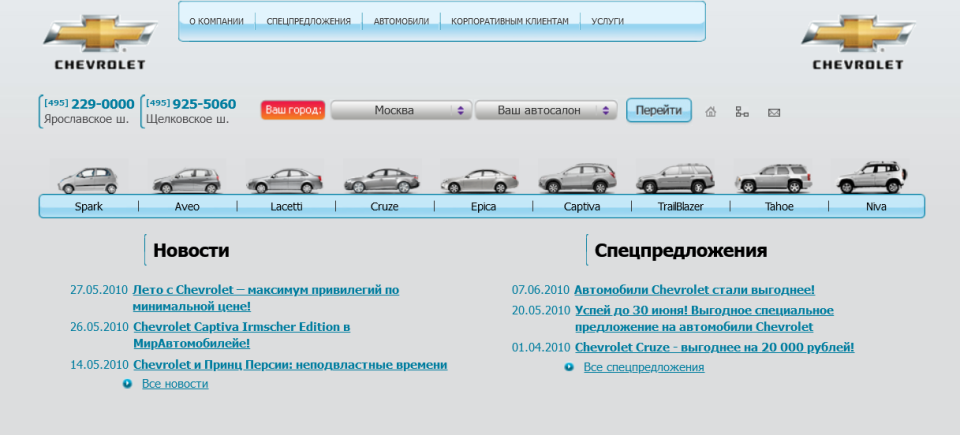Viewport: 960px width, 435px height.
Task: Select the Captiva car image
Action: tap(577, 178)
